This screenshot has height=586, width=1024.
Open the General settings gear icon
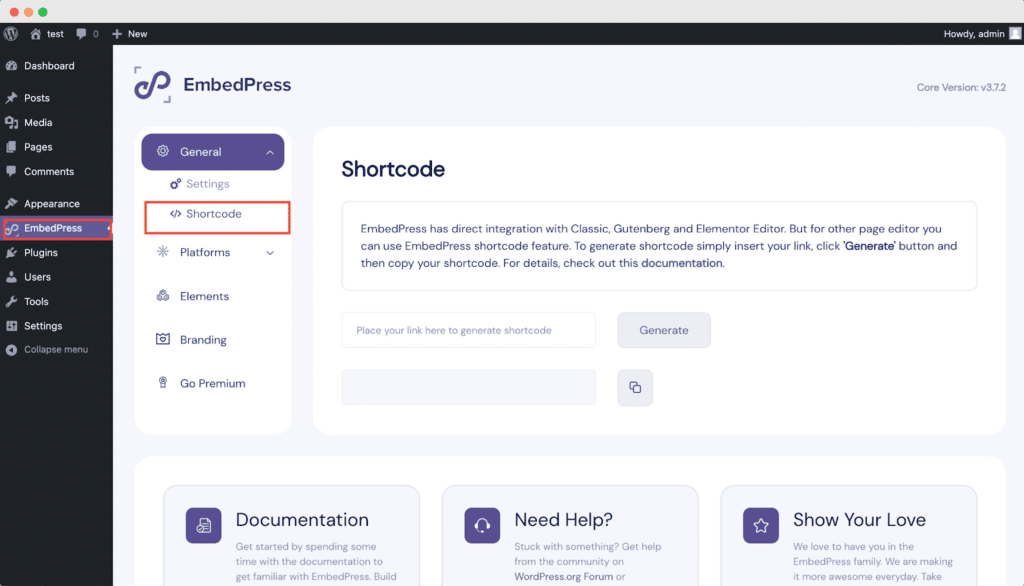[x=163, y=151]
